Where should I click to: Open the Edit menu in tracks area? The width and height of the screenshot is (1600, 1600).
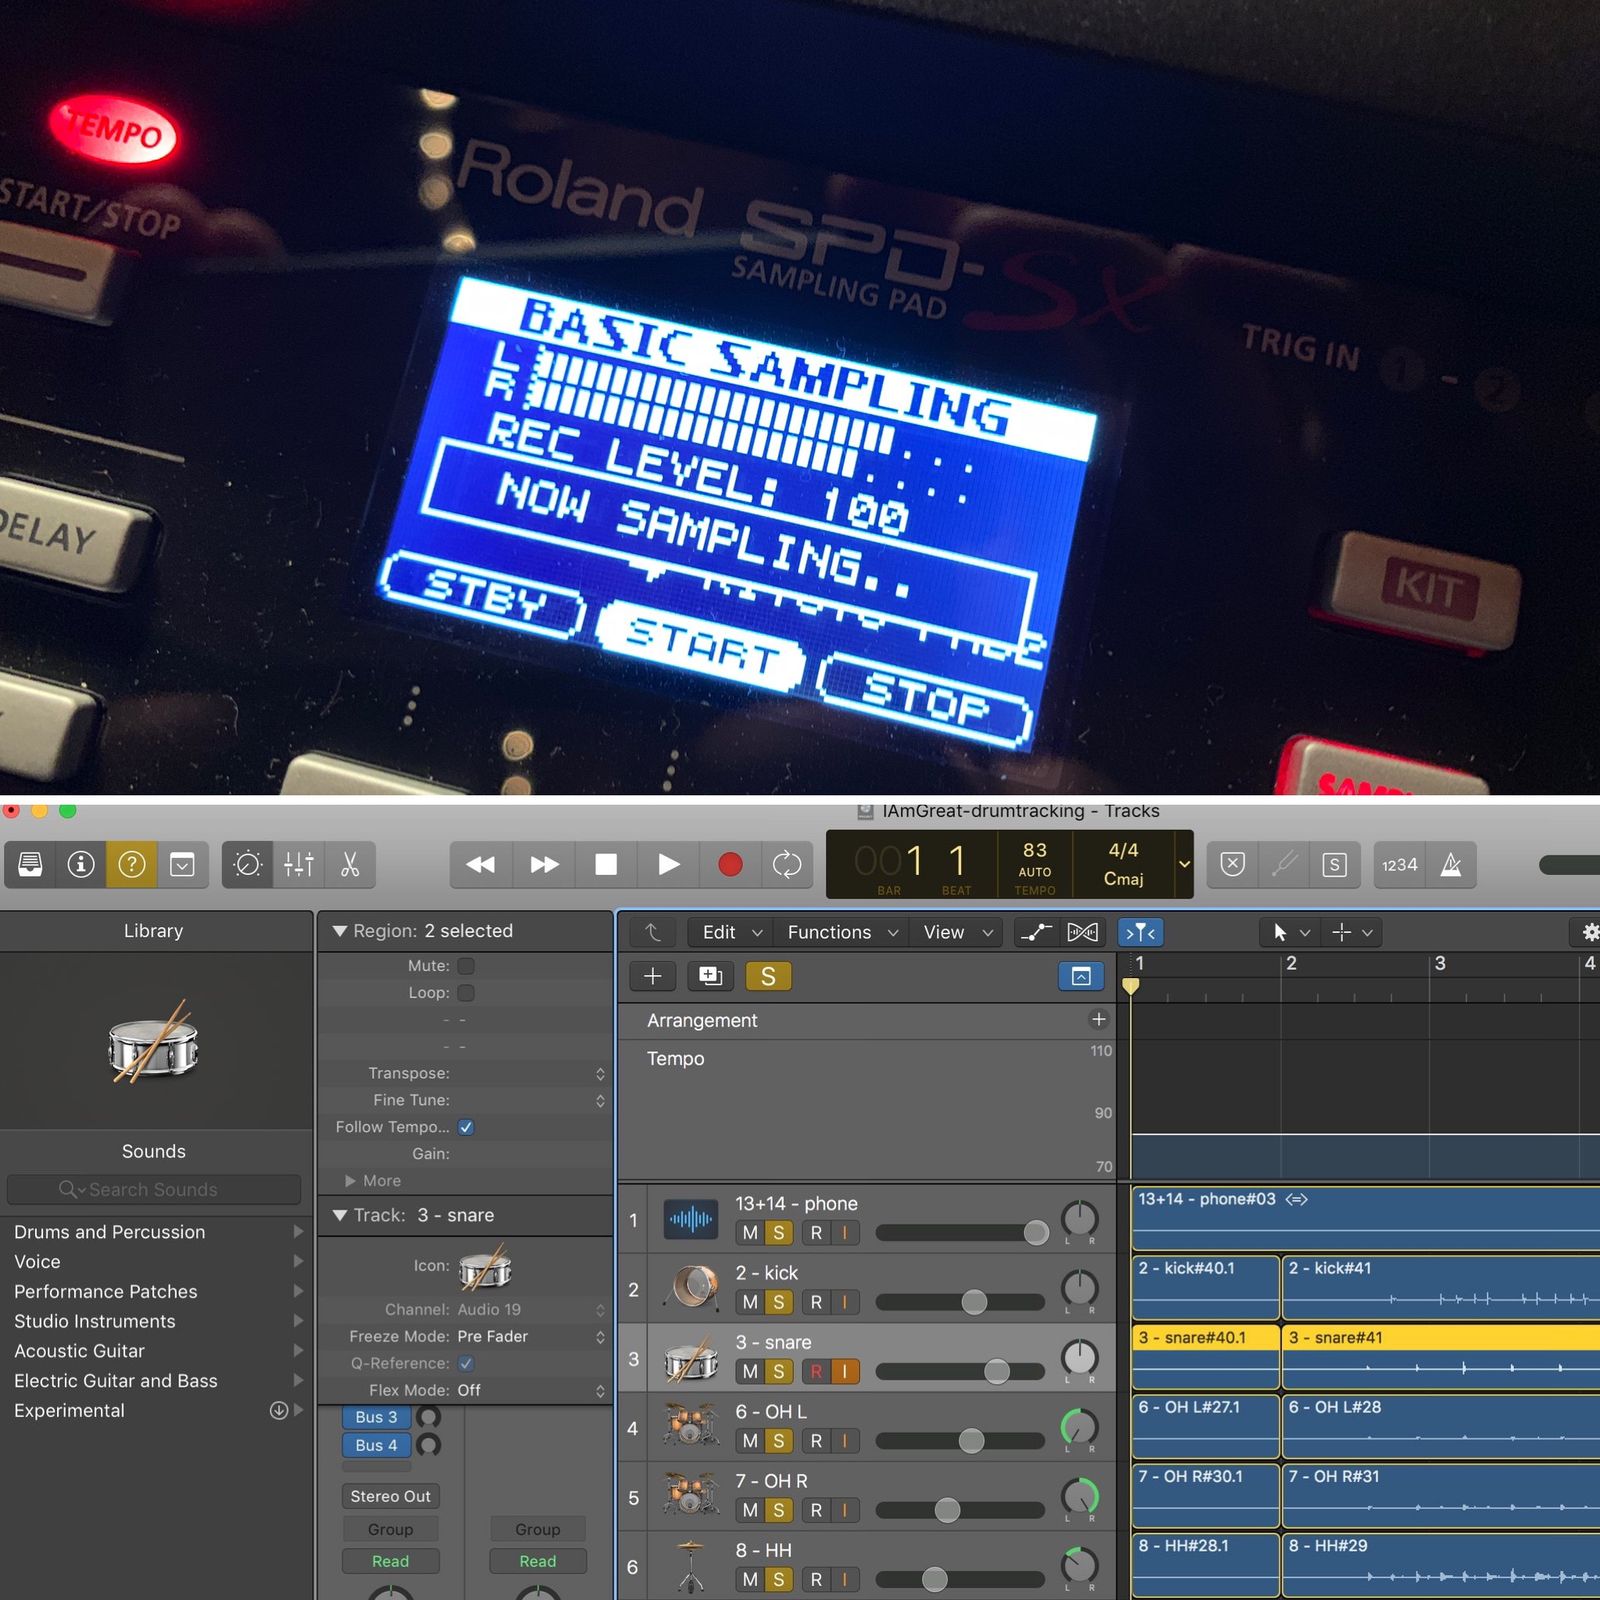coord(731,932)
